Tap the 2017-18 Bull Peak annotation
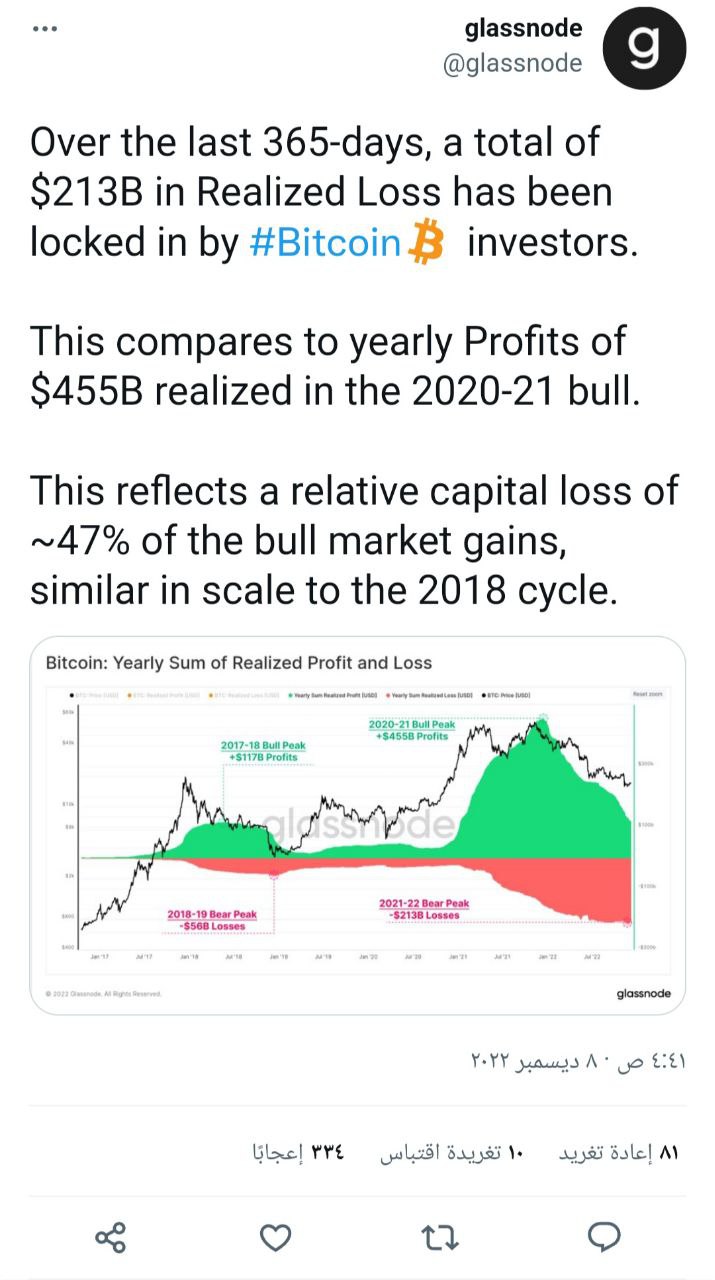The height and width of the screenshot is (1280, 715). click(x=263, y=752)
